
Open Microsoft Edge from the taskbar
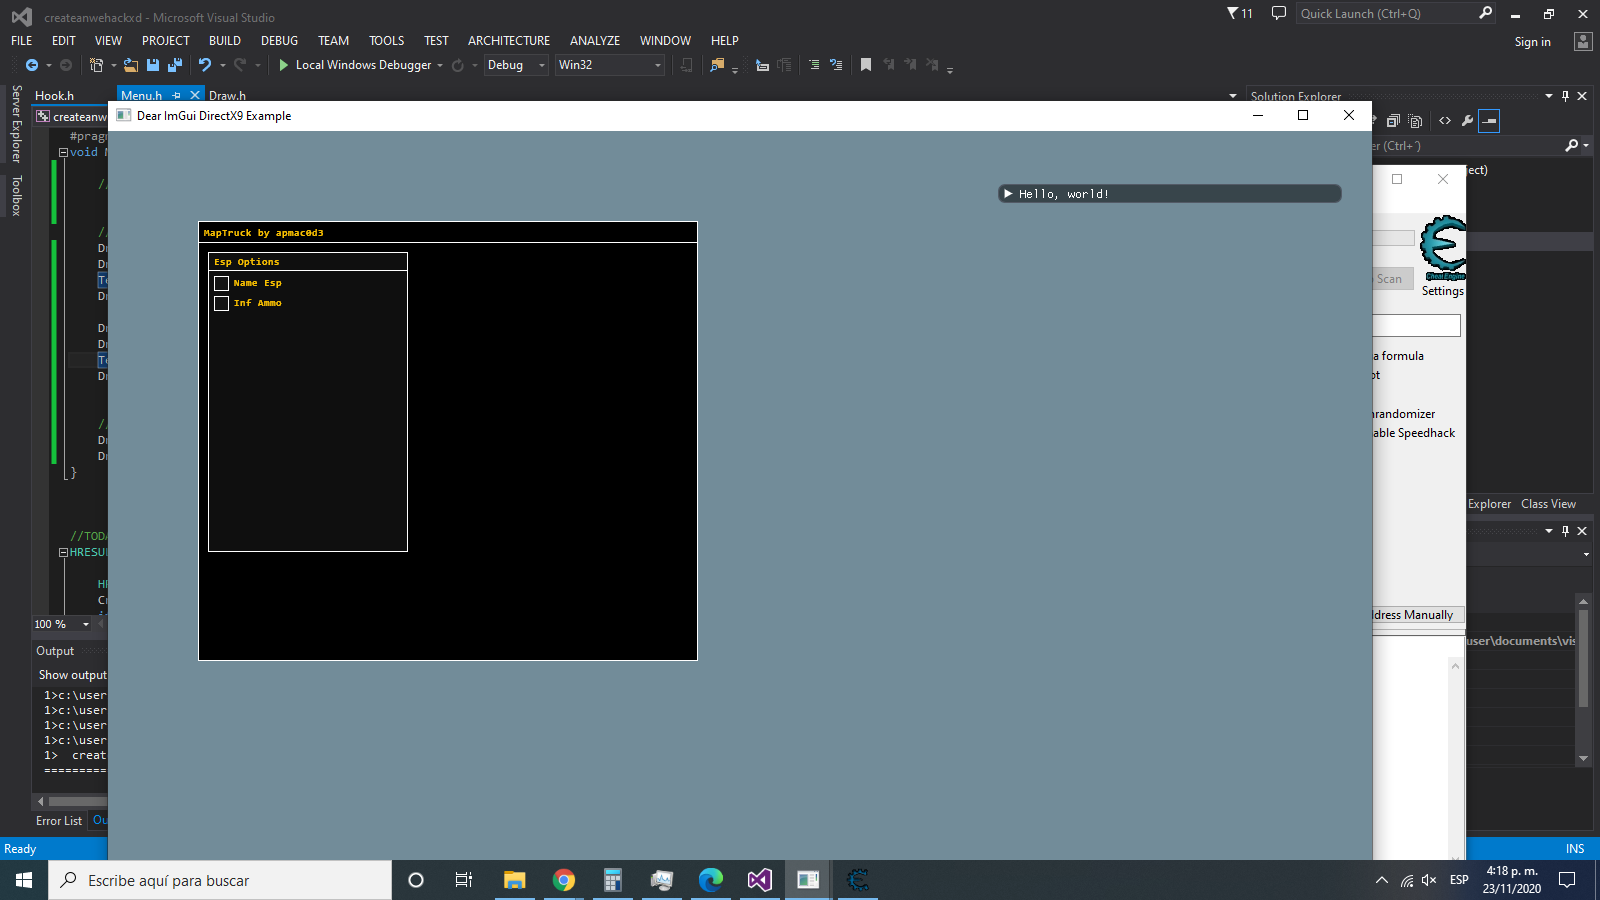pyautogui.click(x=711, y=880)
